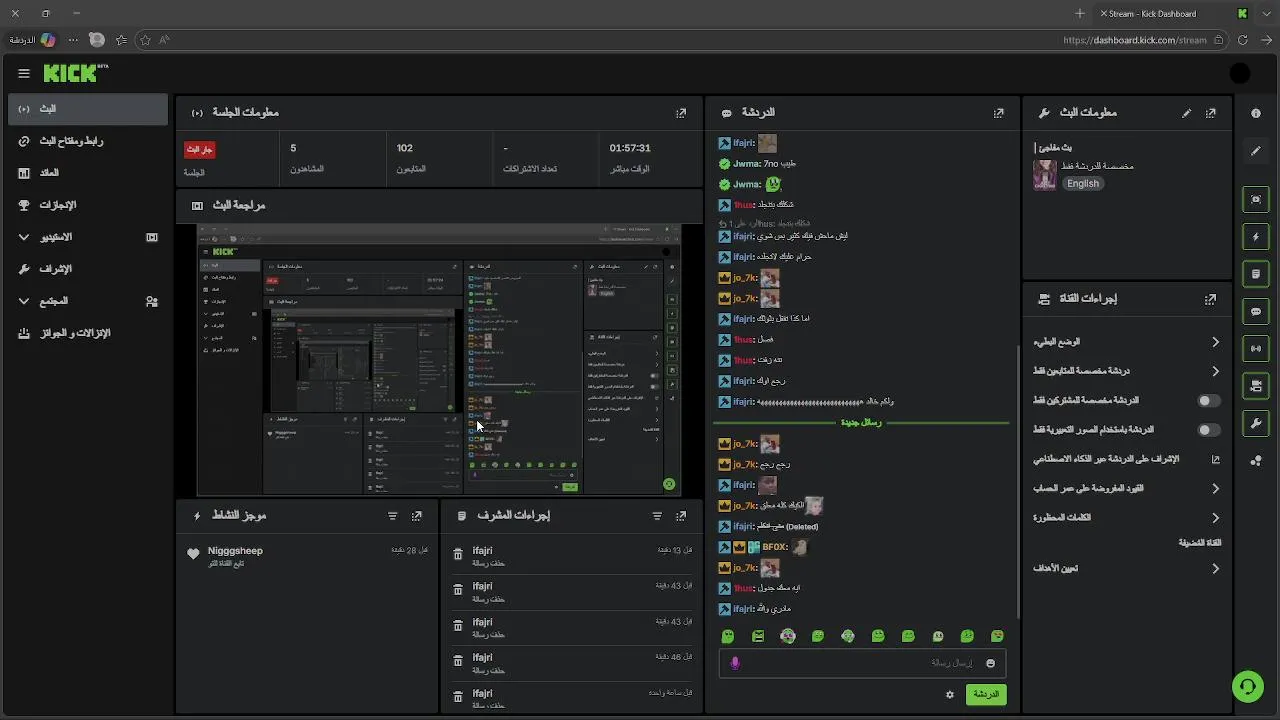Filter the activity feed (موجز النشاط) list
The image size is (1280, 720).
click(392, 516)
